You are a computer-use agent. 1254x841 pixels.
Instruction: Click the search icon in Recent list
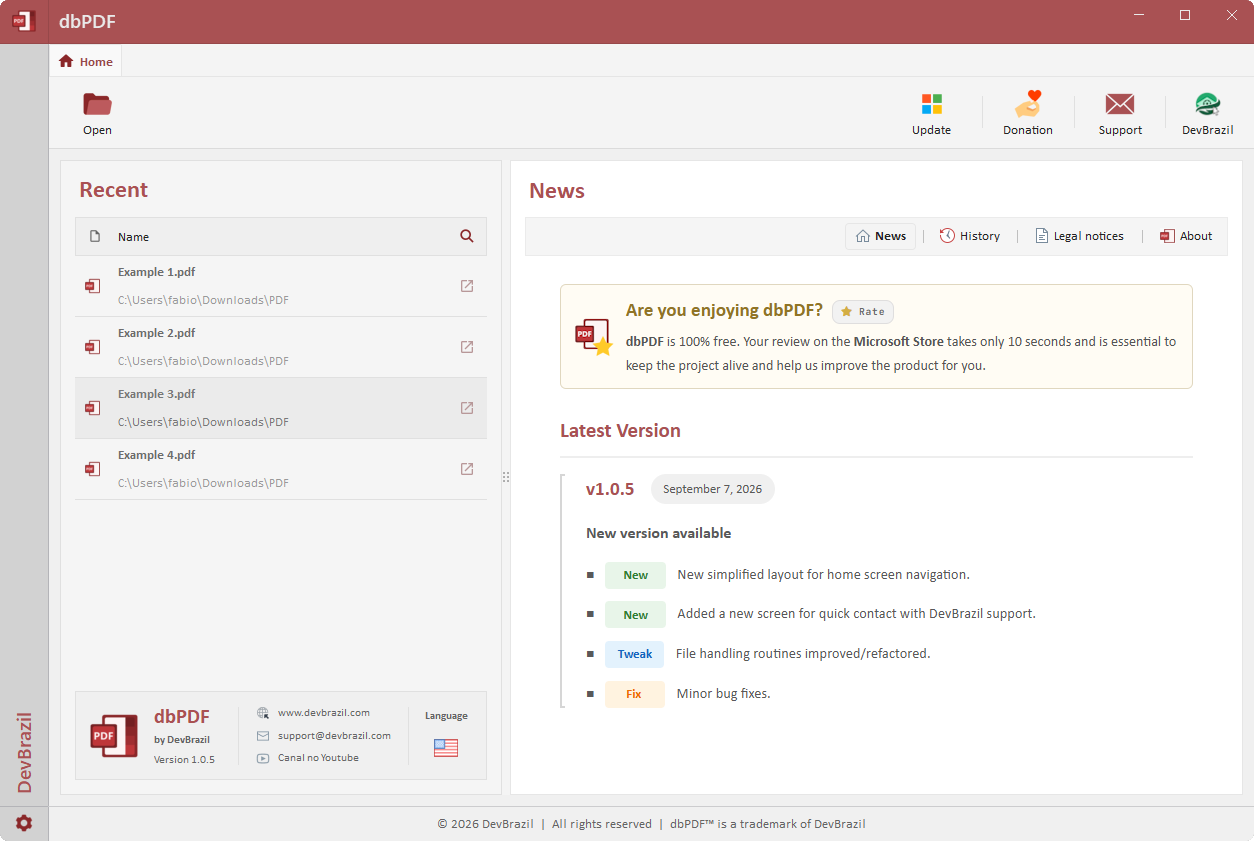[467, 236]
